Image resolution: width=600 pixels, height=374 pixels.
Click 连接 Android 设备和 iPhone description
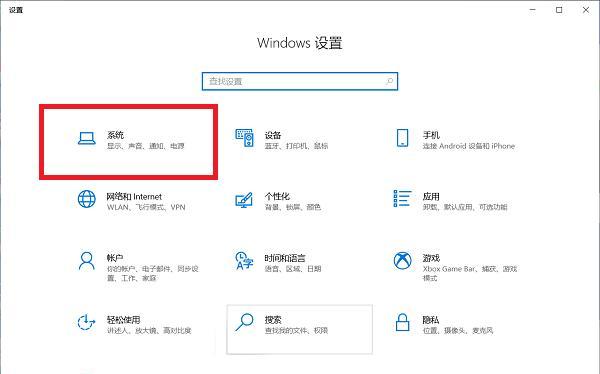pos(469,146)
